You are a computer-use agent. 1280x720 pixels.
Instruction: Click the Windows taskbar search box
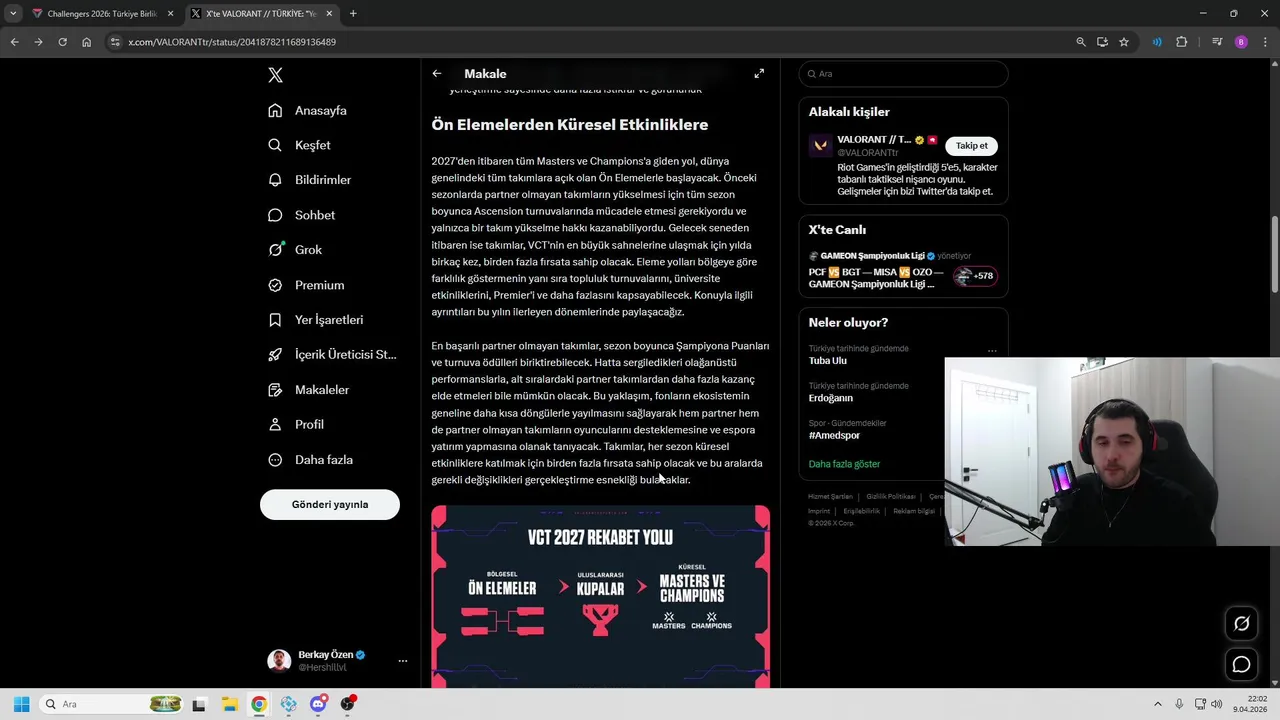(111, 704)
